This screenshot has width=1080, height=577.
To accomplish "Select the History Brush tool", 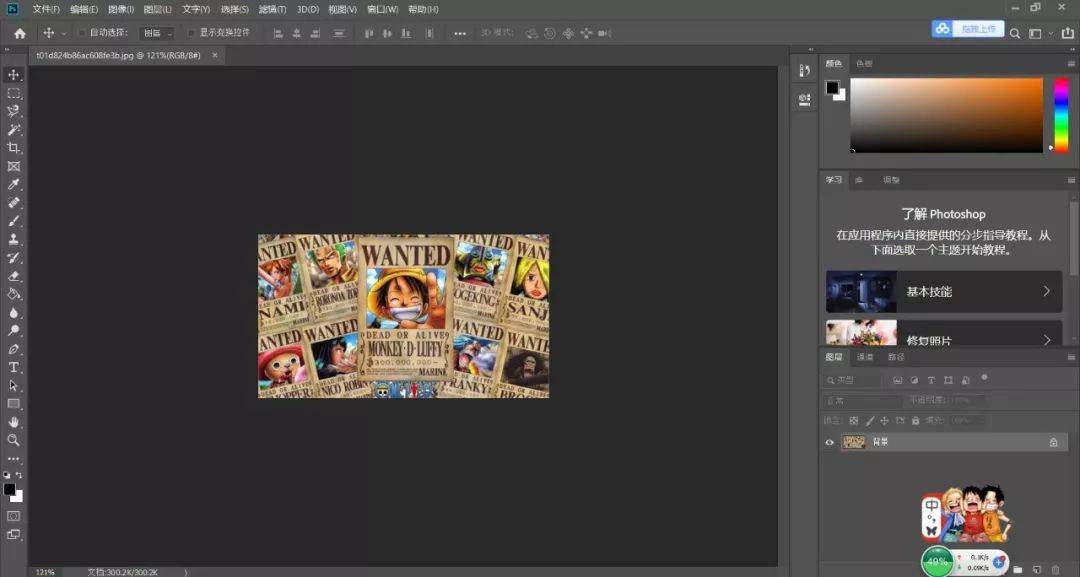I will coord(13,258).
